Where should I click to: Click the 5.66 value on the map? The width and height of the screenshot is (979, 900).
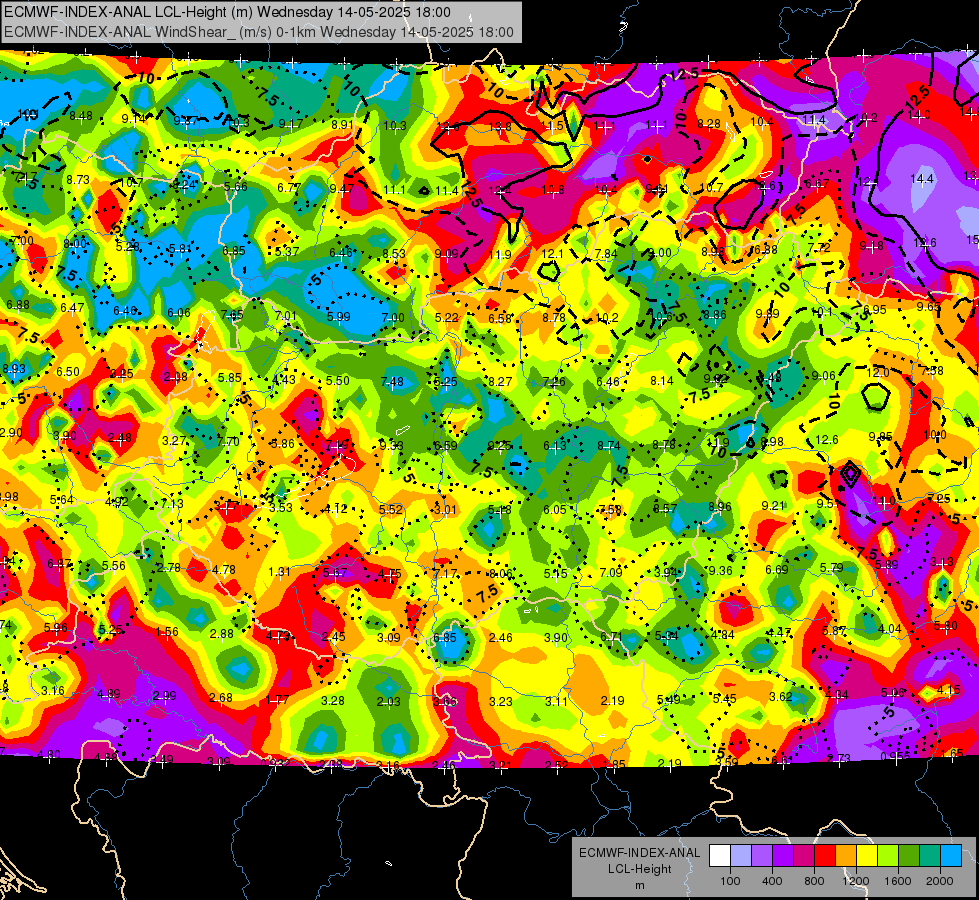coord(236,186)
